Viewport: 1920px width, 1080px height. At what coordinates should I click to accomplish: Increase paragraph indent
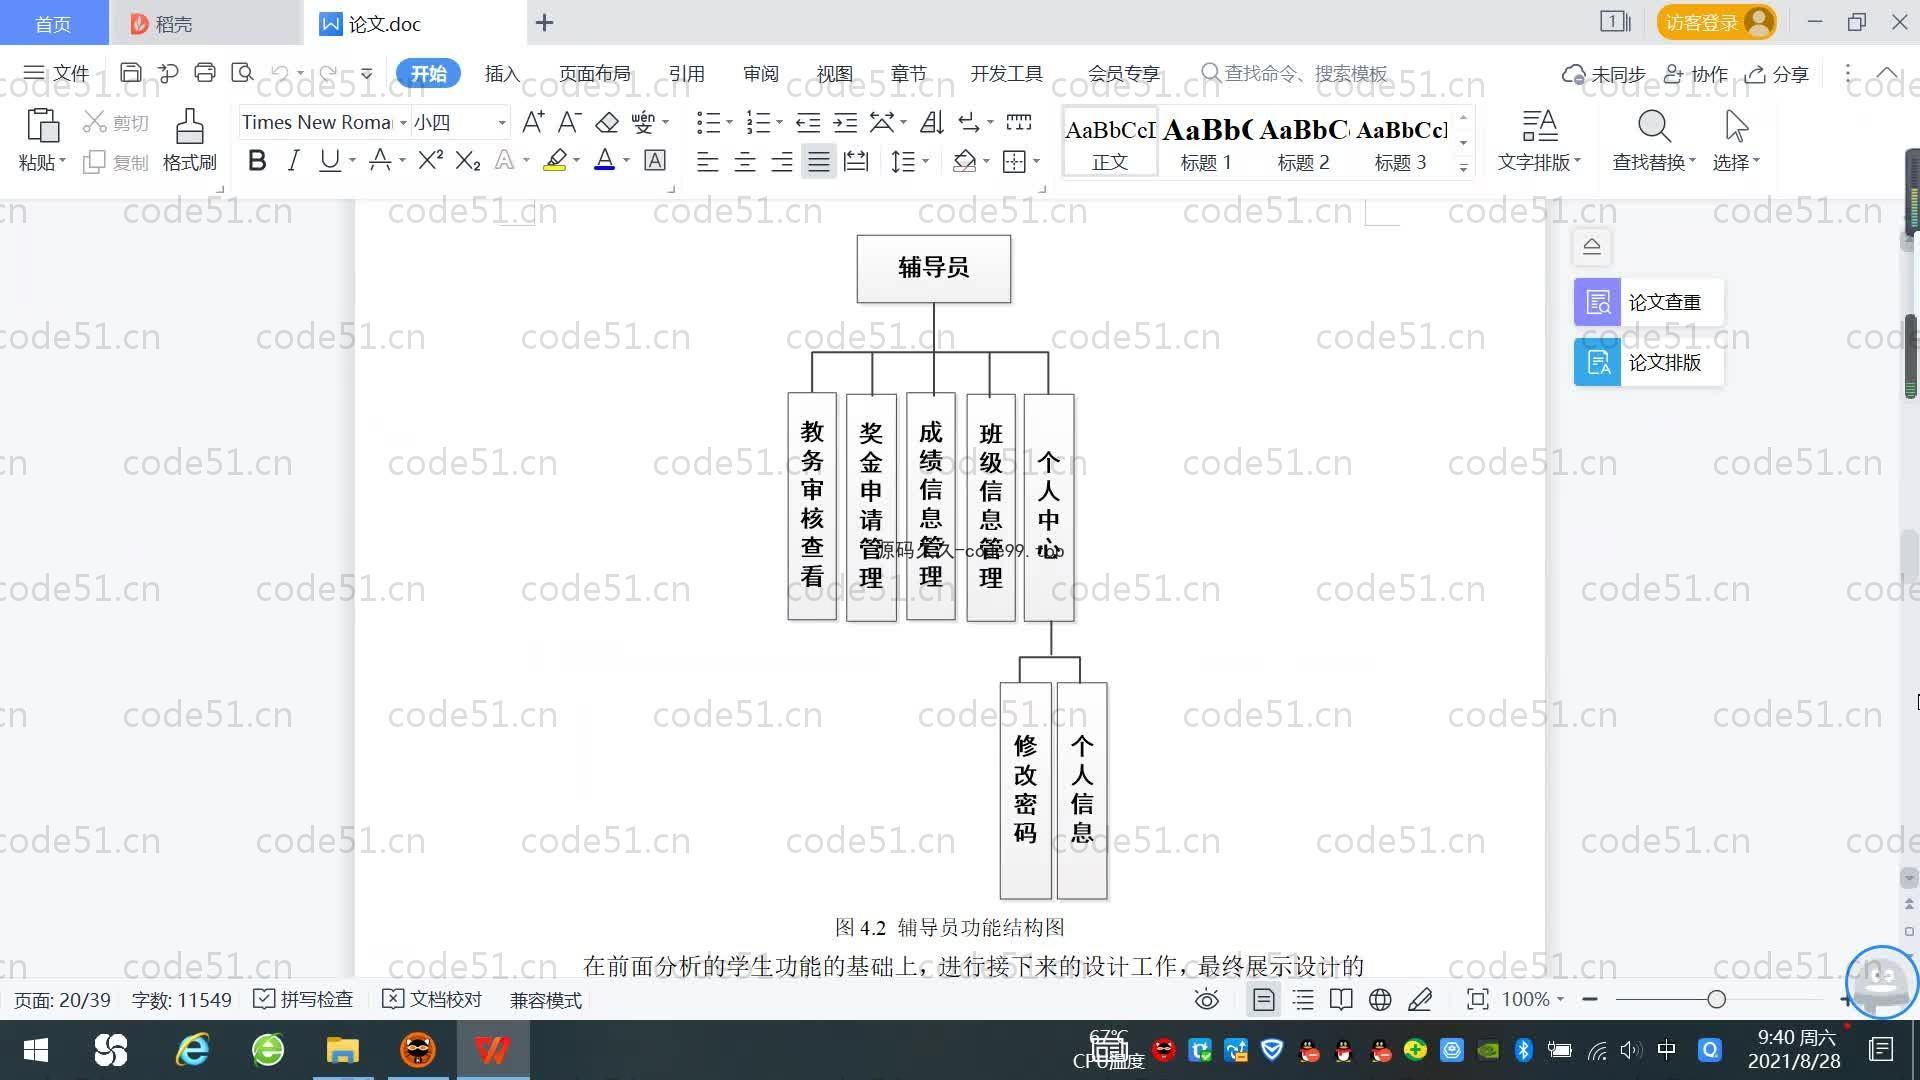pyautogui.click(x=845, y=122)
